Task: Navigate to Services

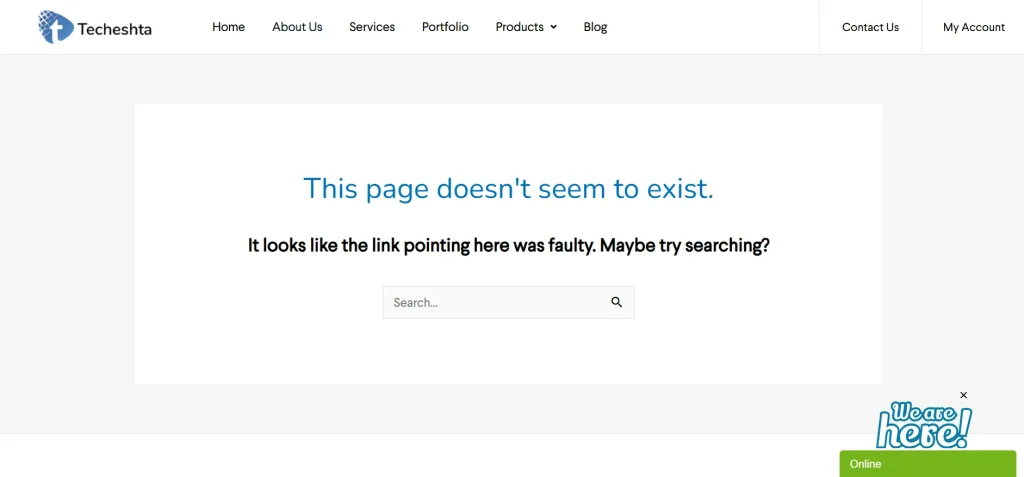Action: click(x=372, y=27)
